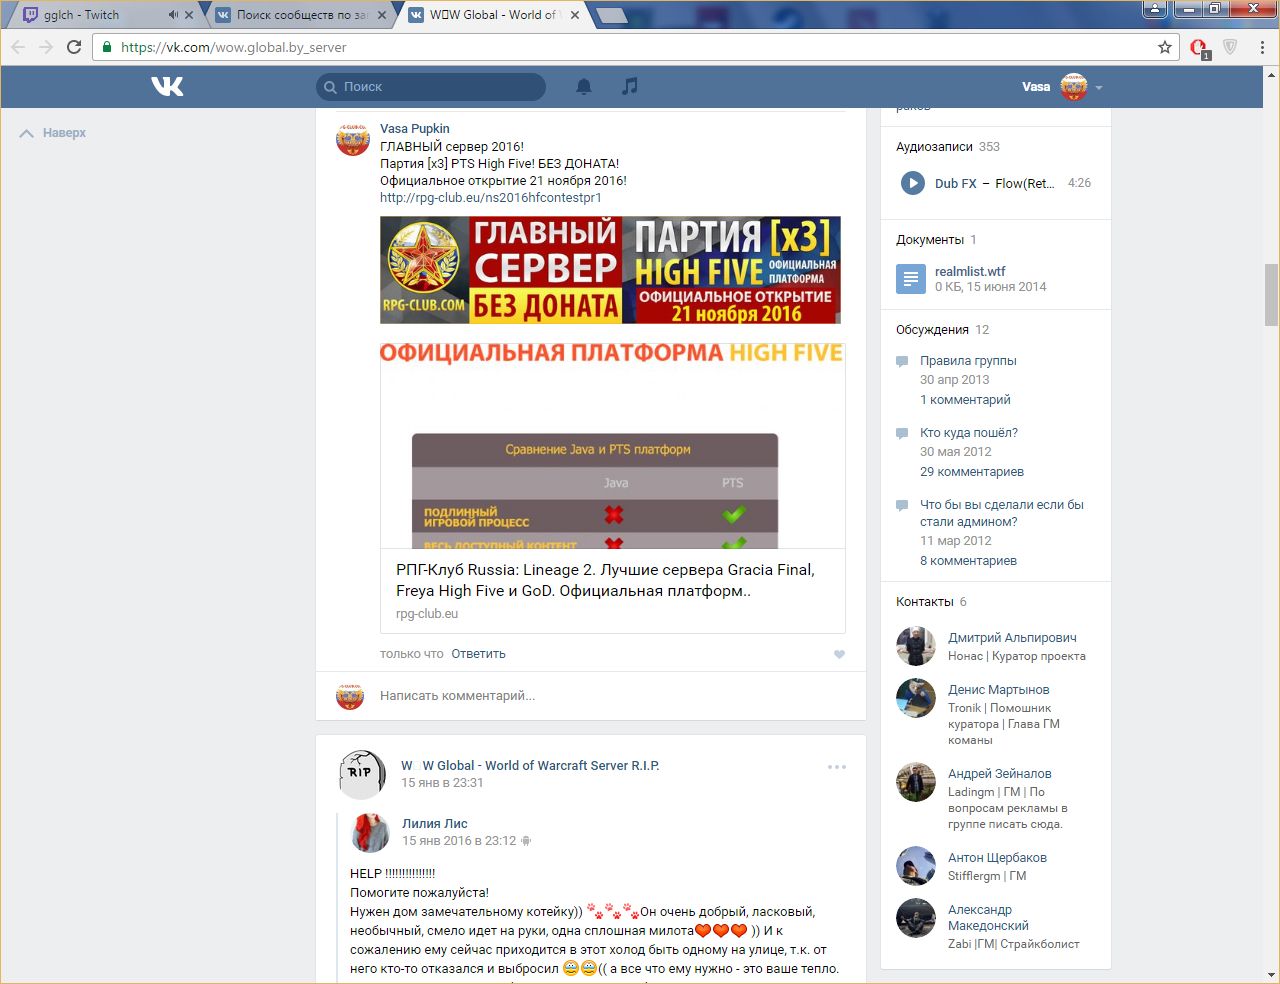Click the browser address bar
1280x984 pixels.
point(635,47)
